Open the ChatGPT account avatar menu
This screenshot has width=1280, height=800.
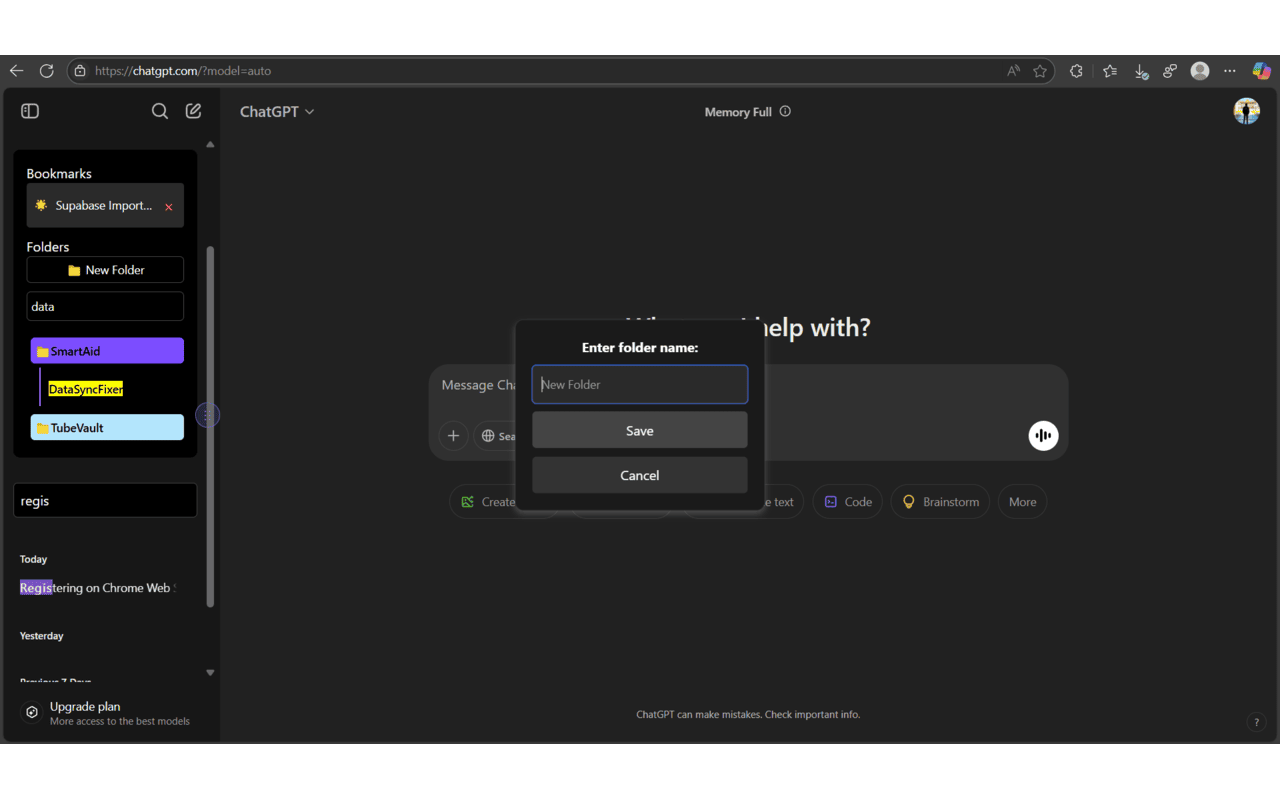(1246, 111)
